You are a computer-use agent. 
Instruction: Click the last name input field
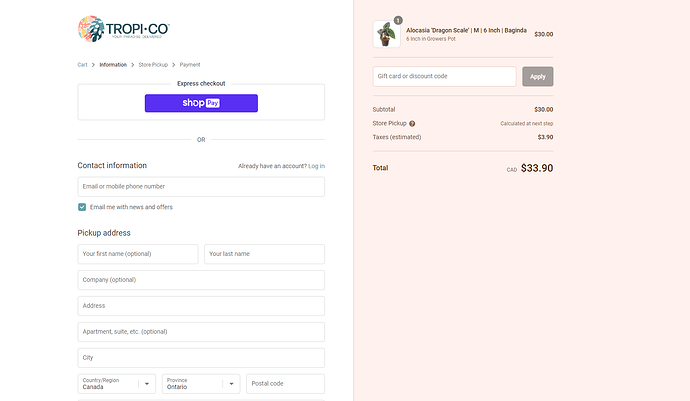coord(264,254)
